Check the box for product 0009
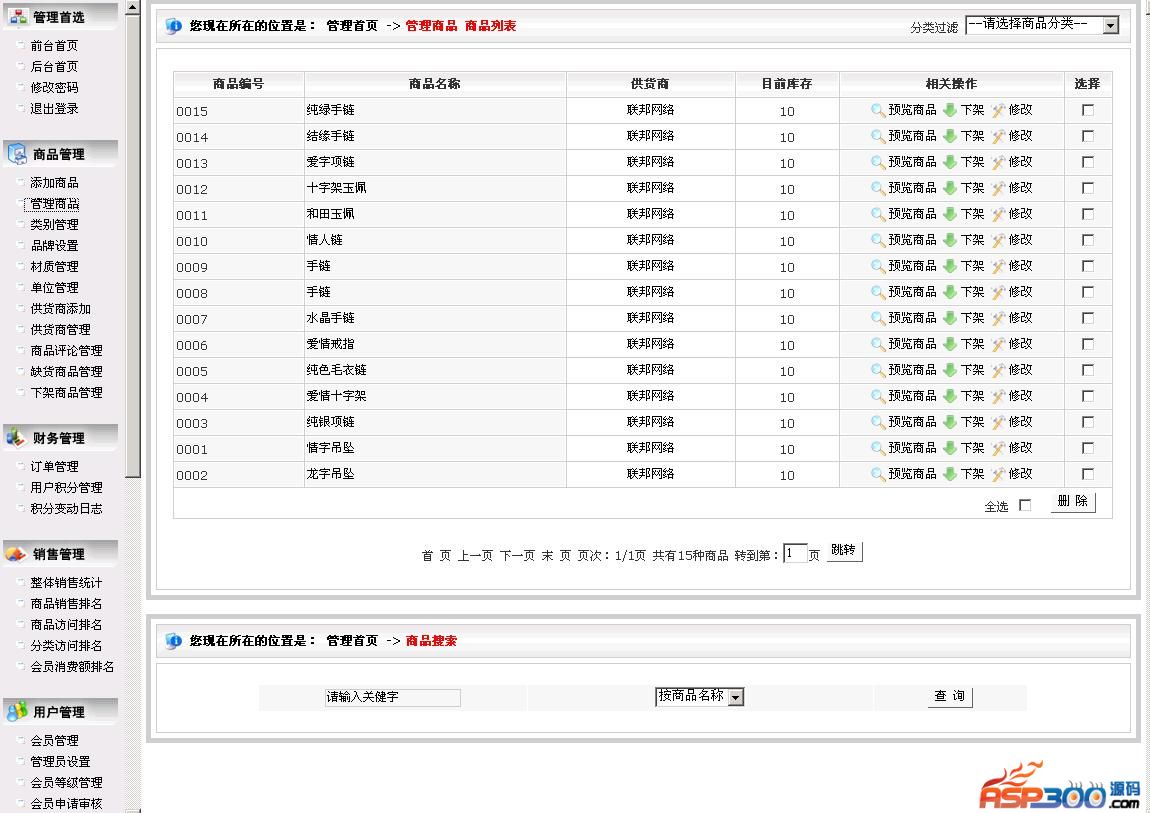 pos(1088,266)
